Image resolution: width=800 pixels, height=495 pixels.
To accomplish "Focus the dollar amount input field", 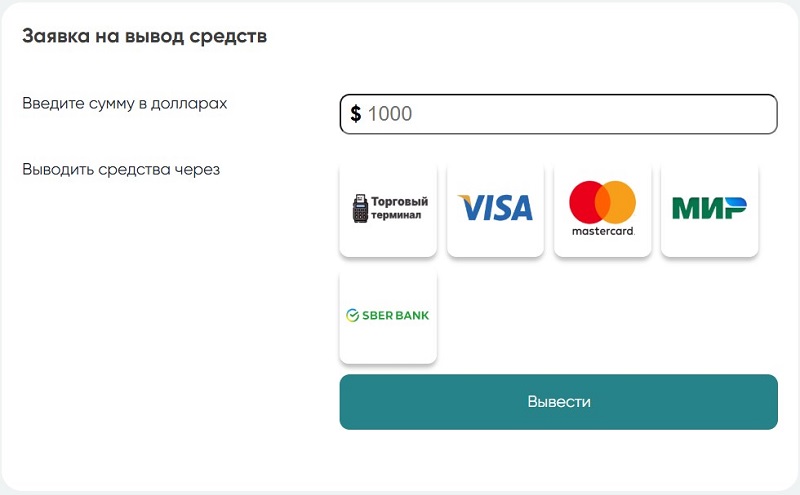I will [x=558, y=114].
